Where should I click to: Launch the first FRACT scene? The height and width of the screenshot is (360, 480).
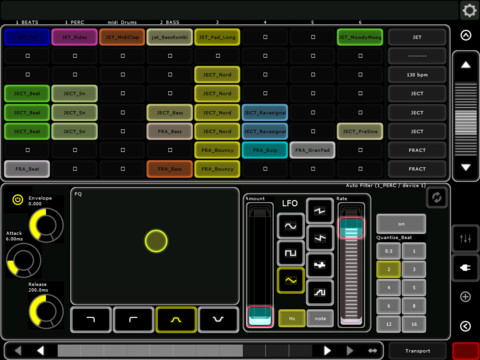[x=417, y=150]
